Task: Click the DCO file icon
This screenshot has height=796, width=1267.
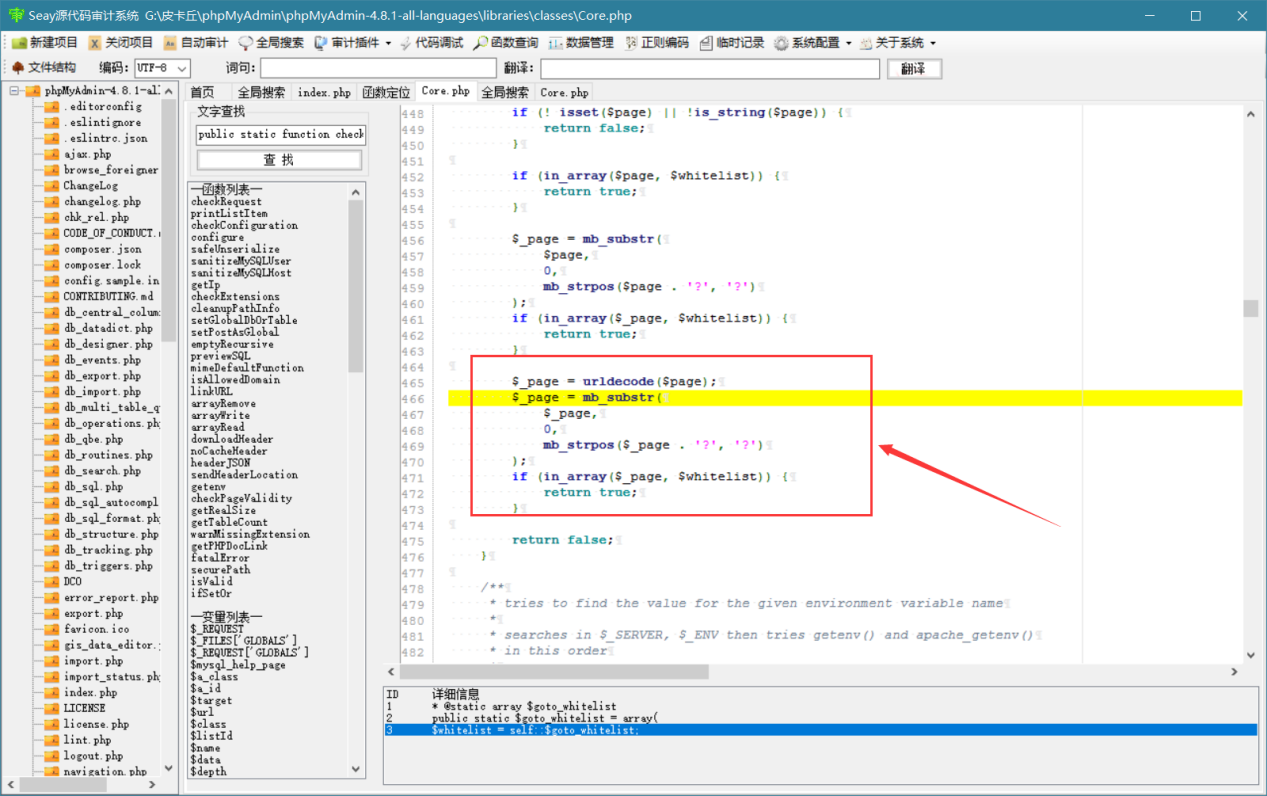Action: (51, 581)
